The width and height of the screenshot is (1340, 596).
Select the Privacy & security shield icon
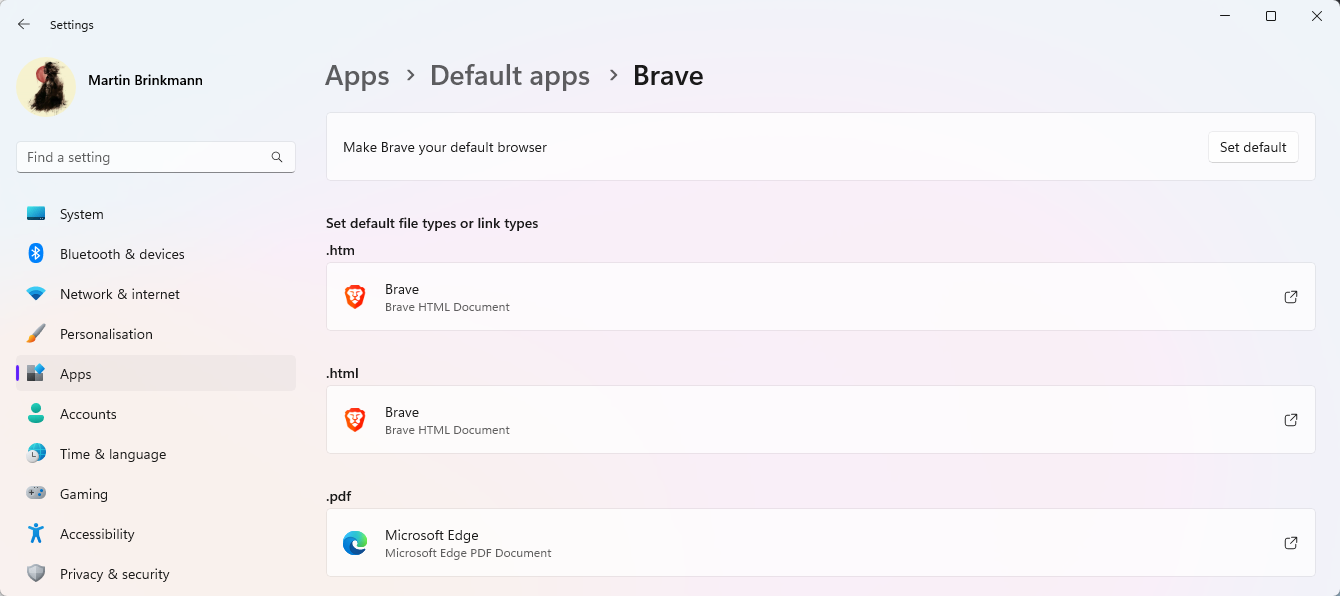(x=35, y=573)
